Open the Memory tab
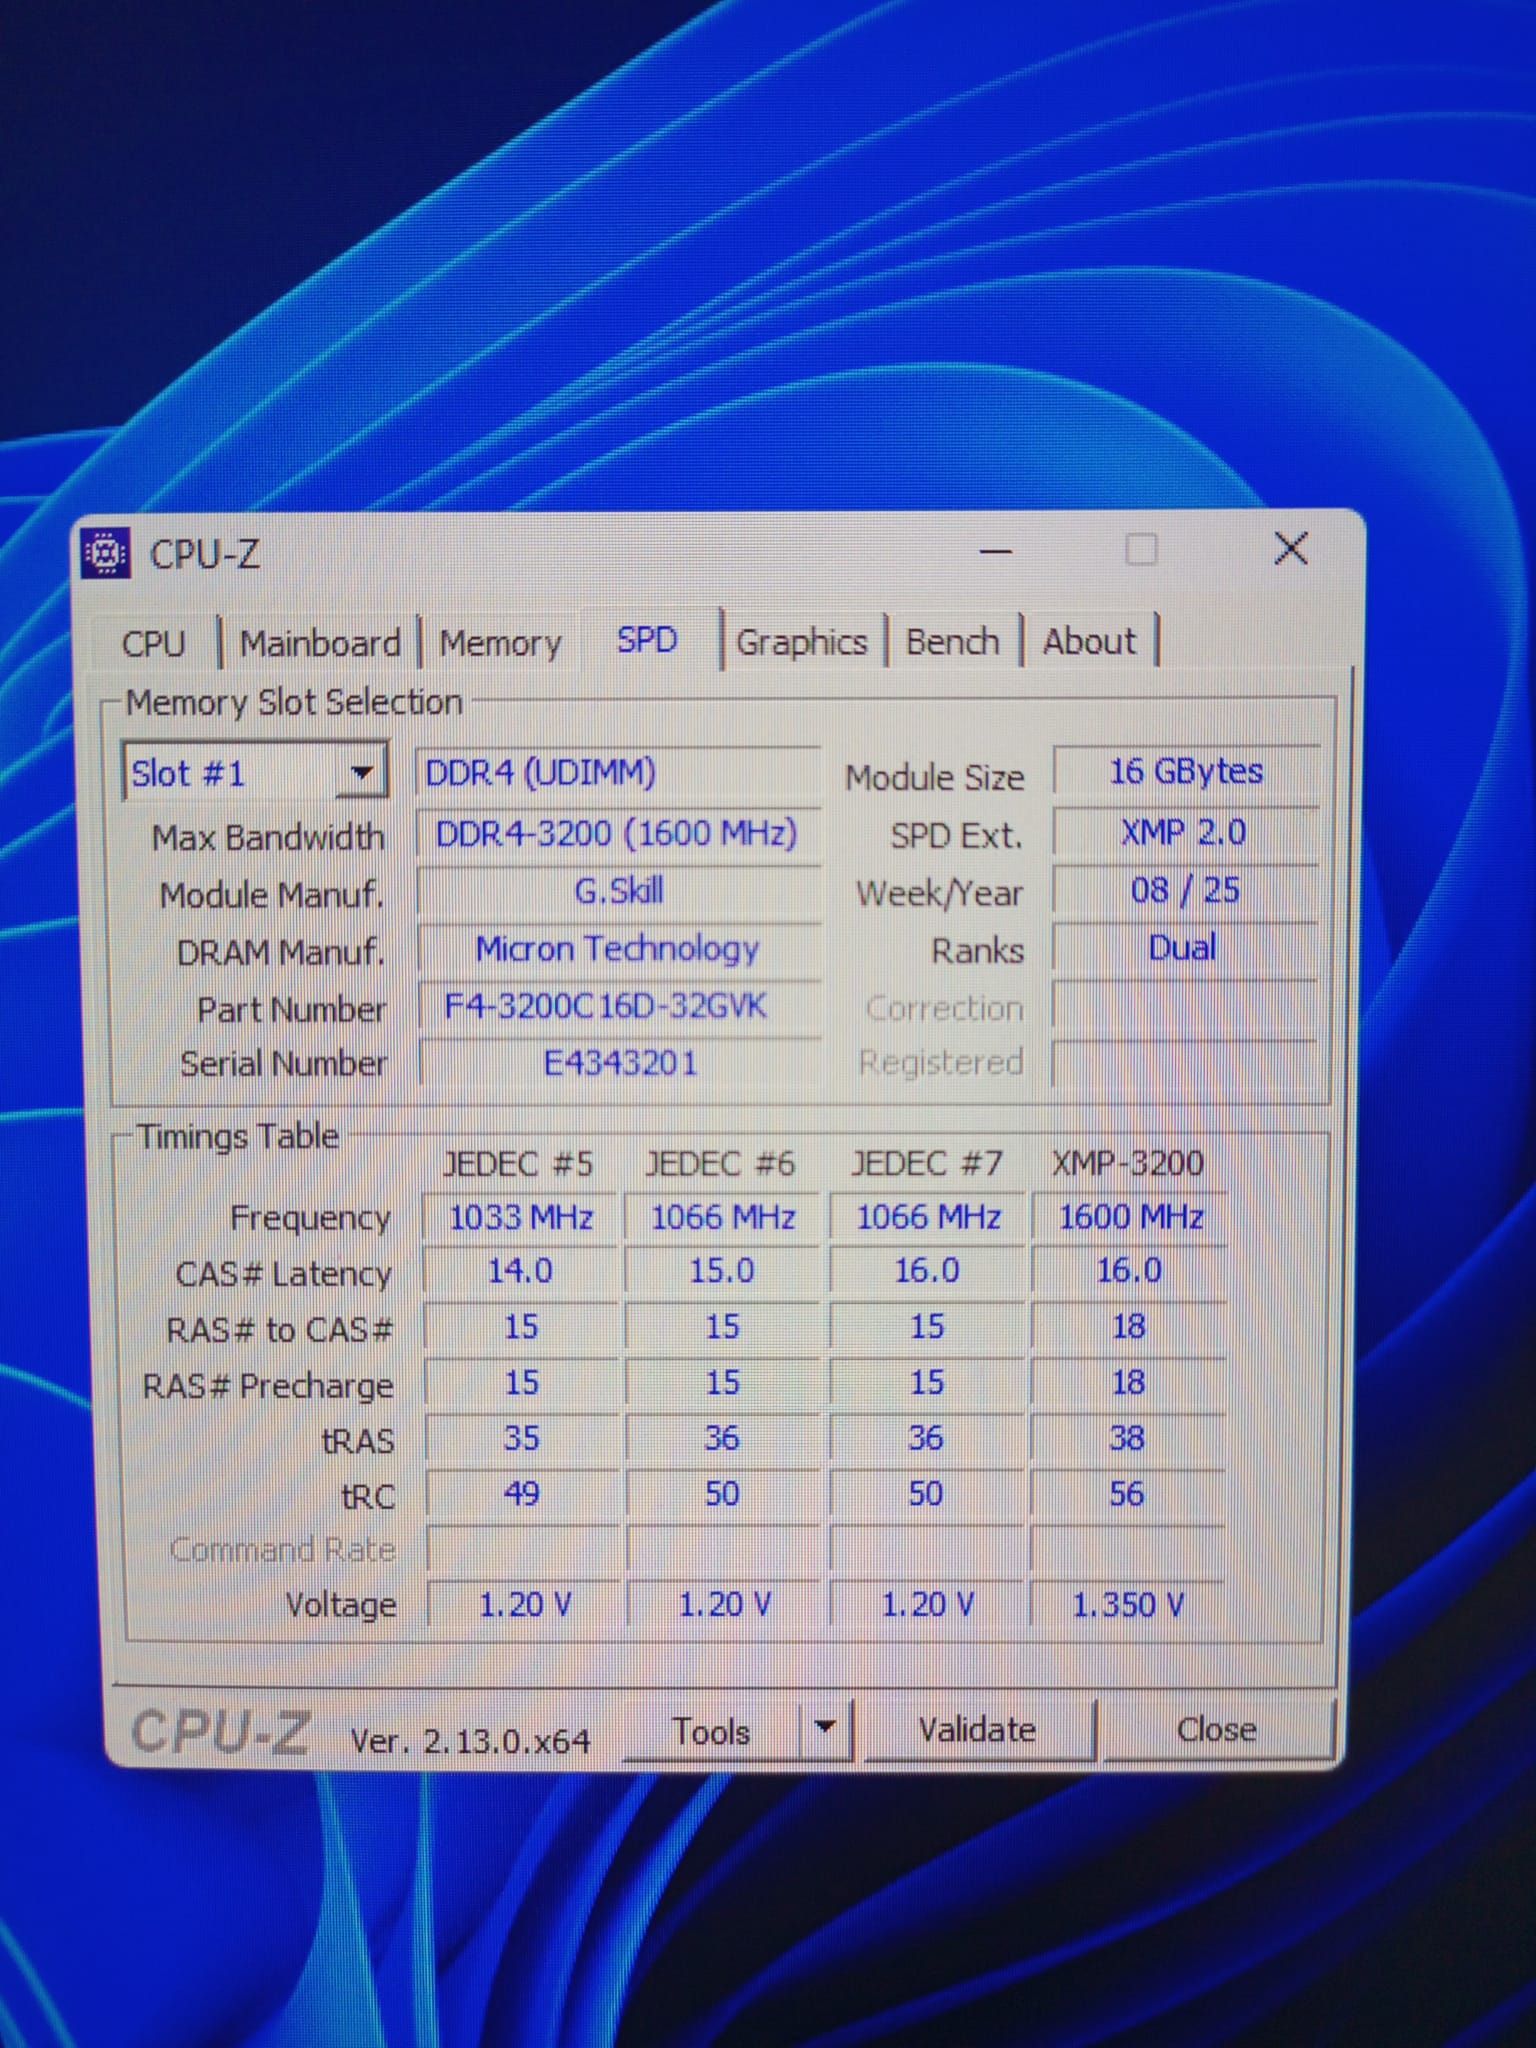The height and width of the screenshot is (2048, 1536). pos(500,642)
